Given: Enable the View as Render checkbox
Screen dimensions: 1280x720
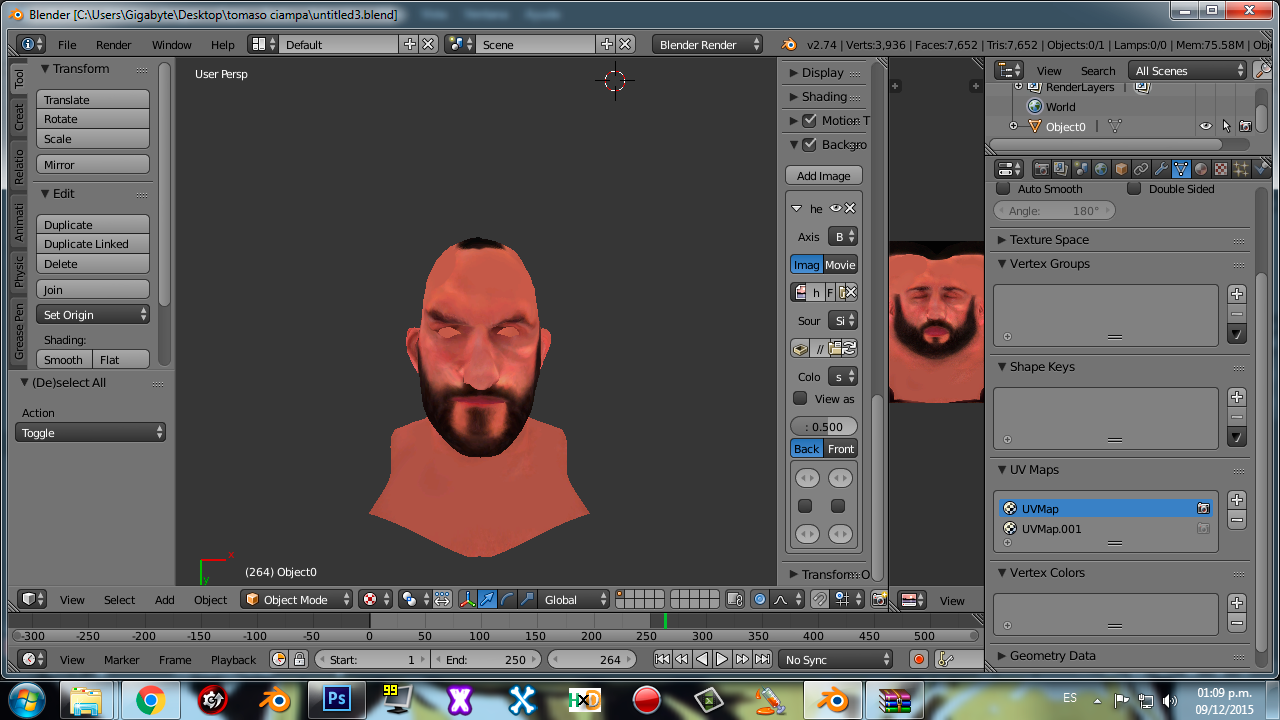Looking at the screenshot, I should [x=800, y=398].
